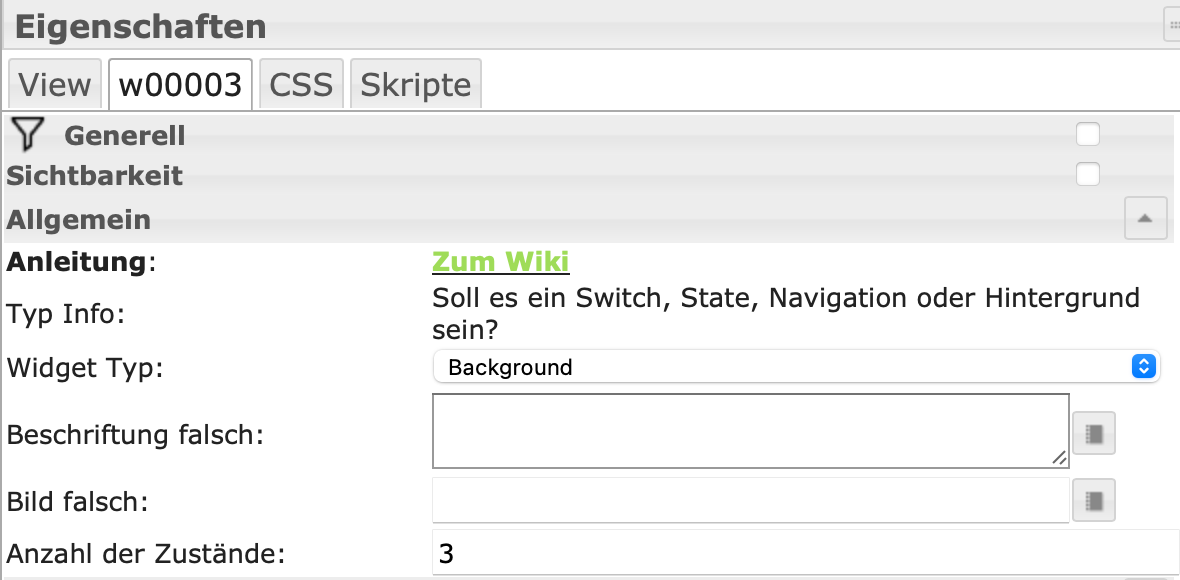
Task: Click into the Bild falsch field
Action: [750, 499]
